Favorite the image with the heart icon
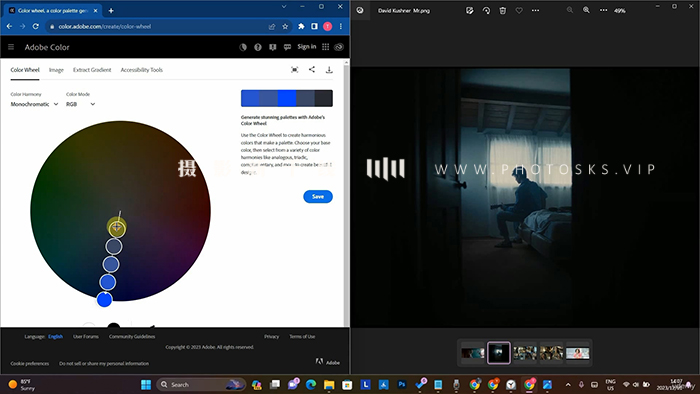Image resolution: width=700 pixels, height=394 pixels. tap(519, 10)
